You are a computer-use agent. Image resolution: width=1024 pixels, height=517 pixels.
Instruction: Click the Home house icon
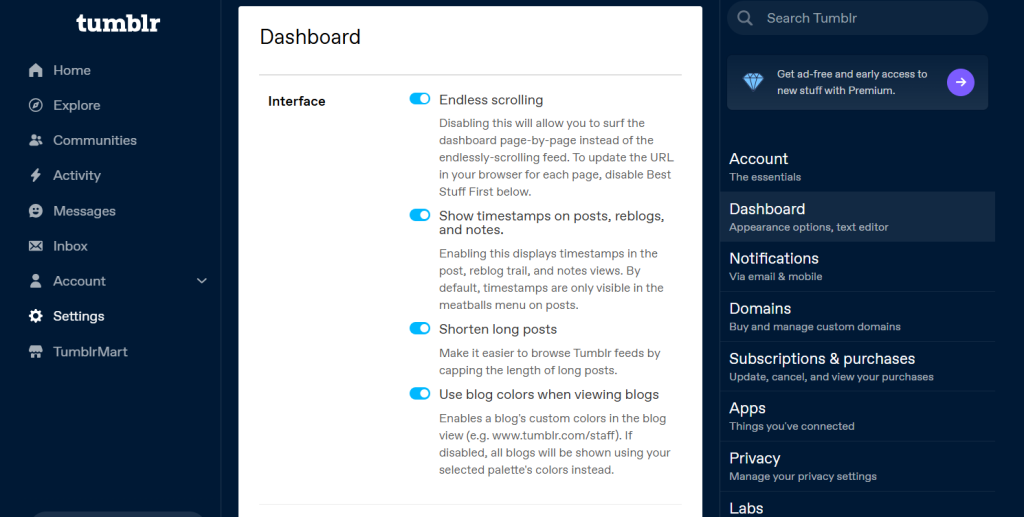[x=36, y=70]
